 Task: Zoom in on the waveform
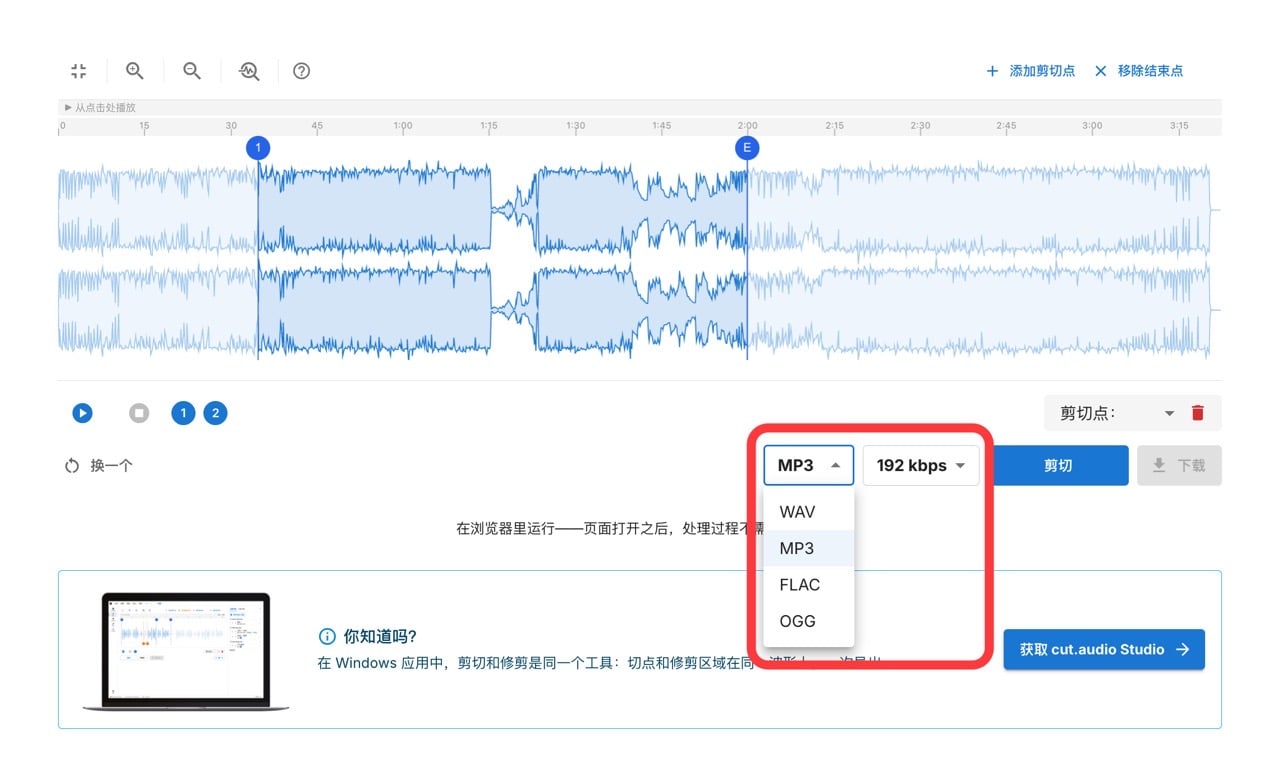coord(135,71)
